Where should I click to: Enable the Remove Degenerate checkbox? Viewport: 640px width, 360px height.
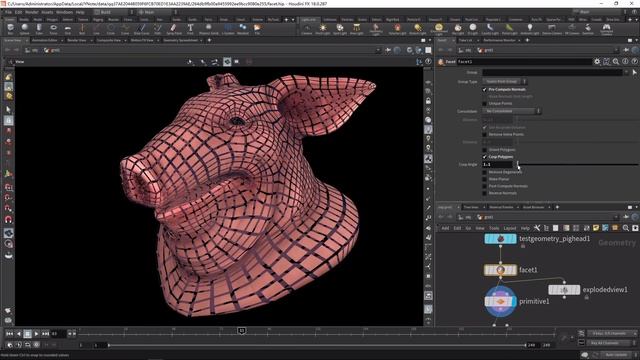coord(484,172)
